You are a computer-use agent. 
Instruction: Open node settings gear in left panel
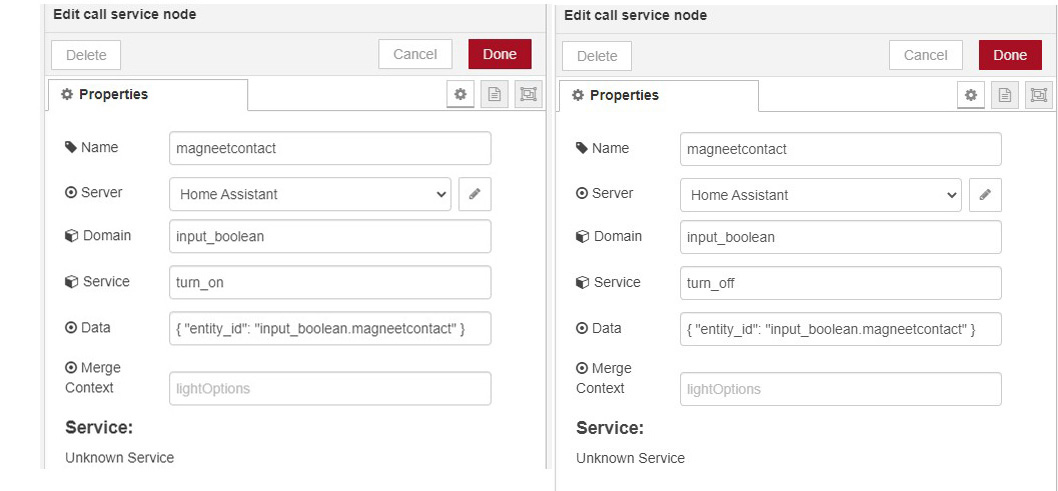pyautogui.click(x=460, y=94)
